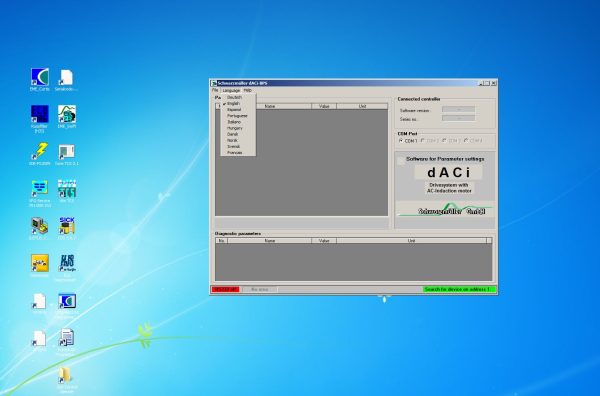Image resolution: width=600 pixels, height=396 pixels.
Task: Select the COM 3 port radio button
Action: (444, 140)
